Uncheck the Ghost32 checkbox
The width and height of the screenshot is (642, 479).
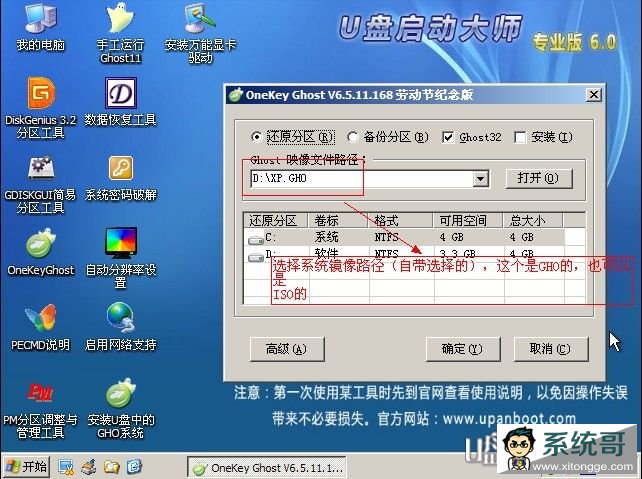click(x=448, y=137)
